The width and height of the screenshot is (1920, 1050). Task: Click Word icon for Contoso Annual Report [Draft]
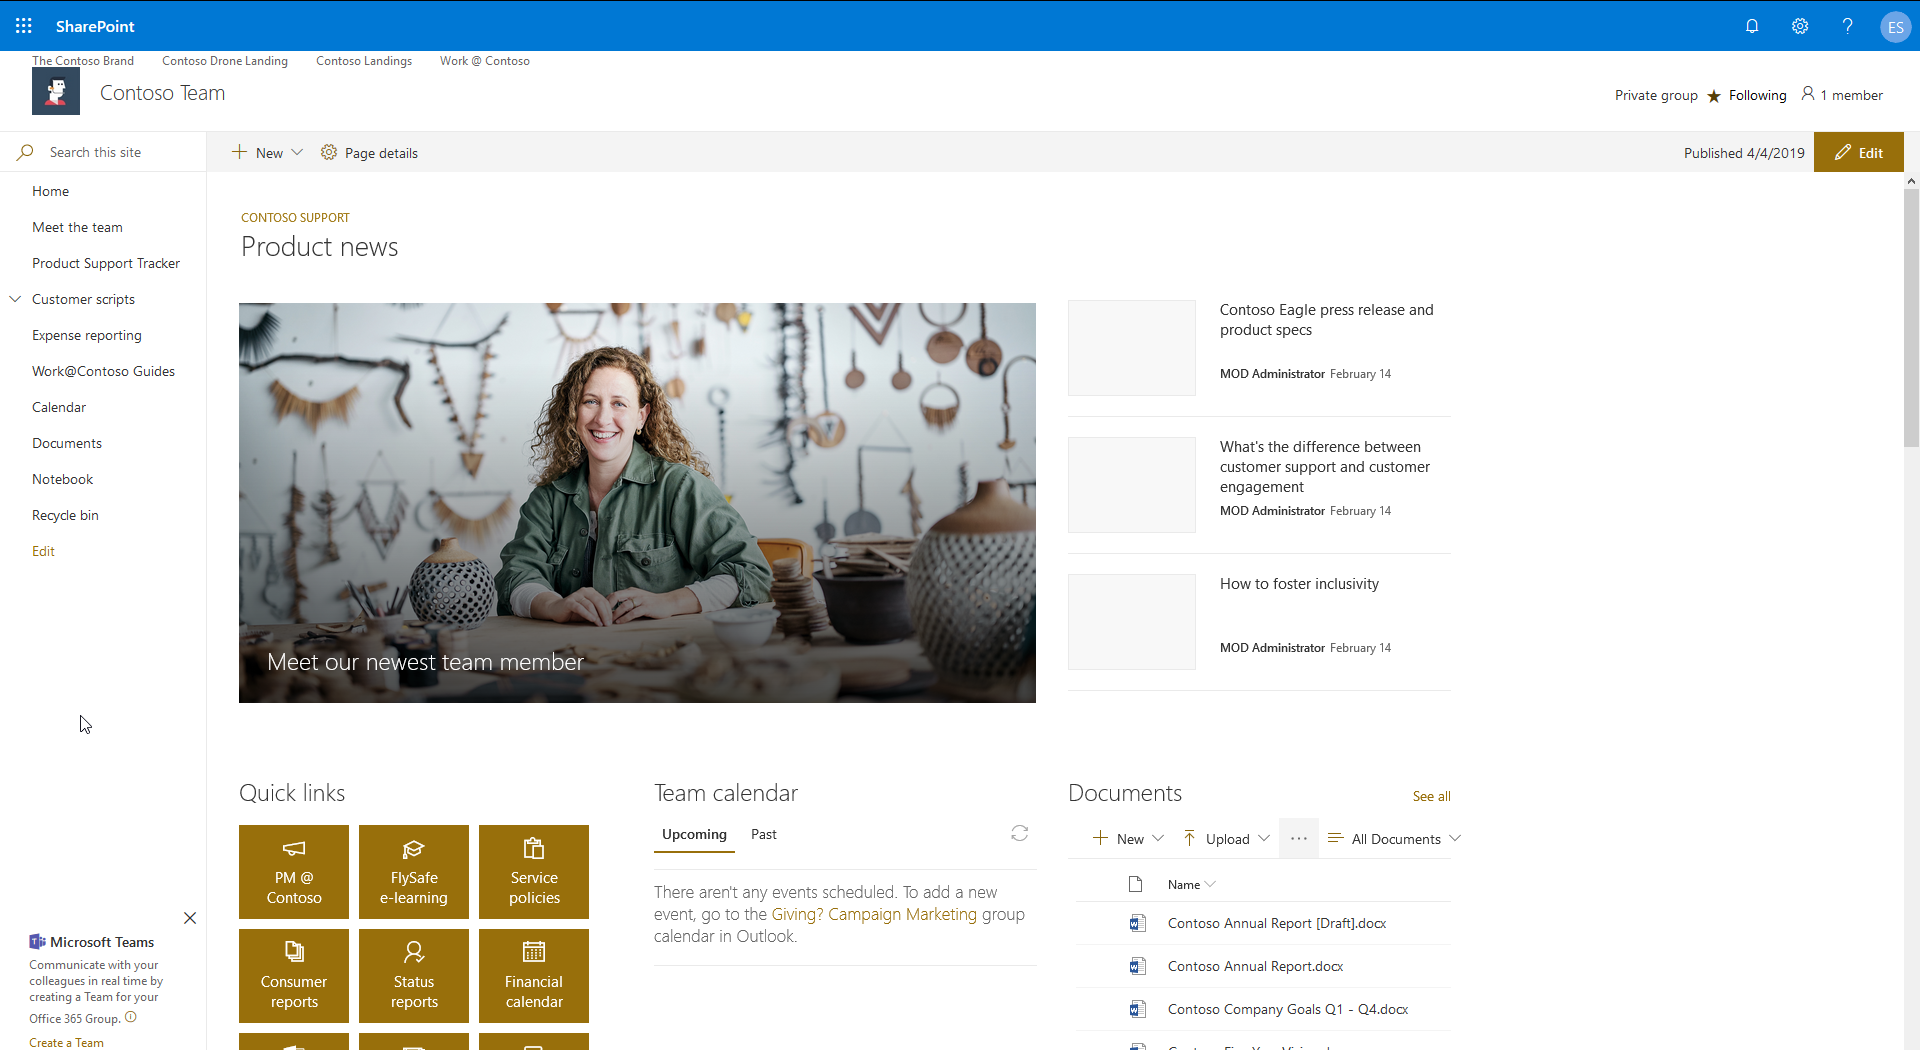point(1137,923)
